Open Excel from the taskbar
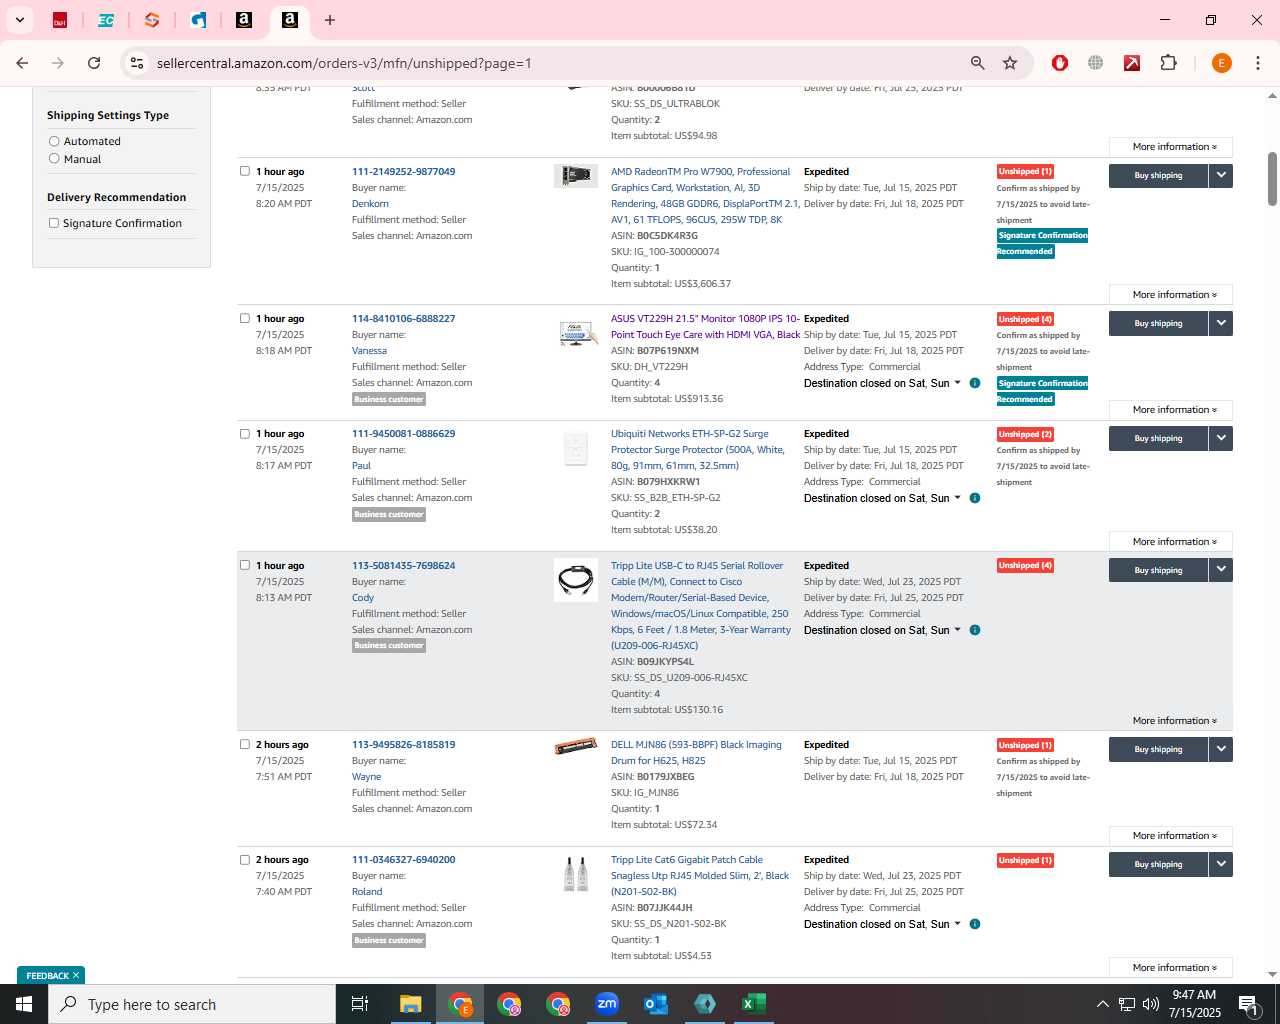 click(754, 1004)
